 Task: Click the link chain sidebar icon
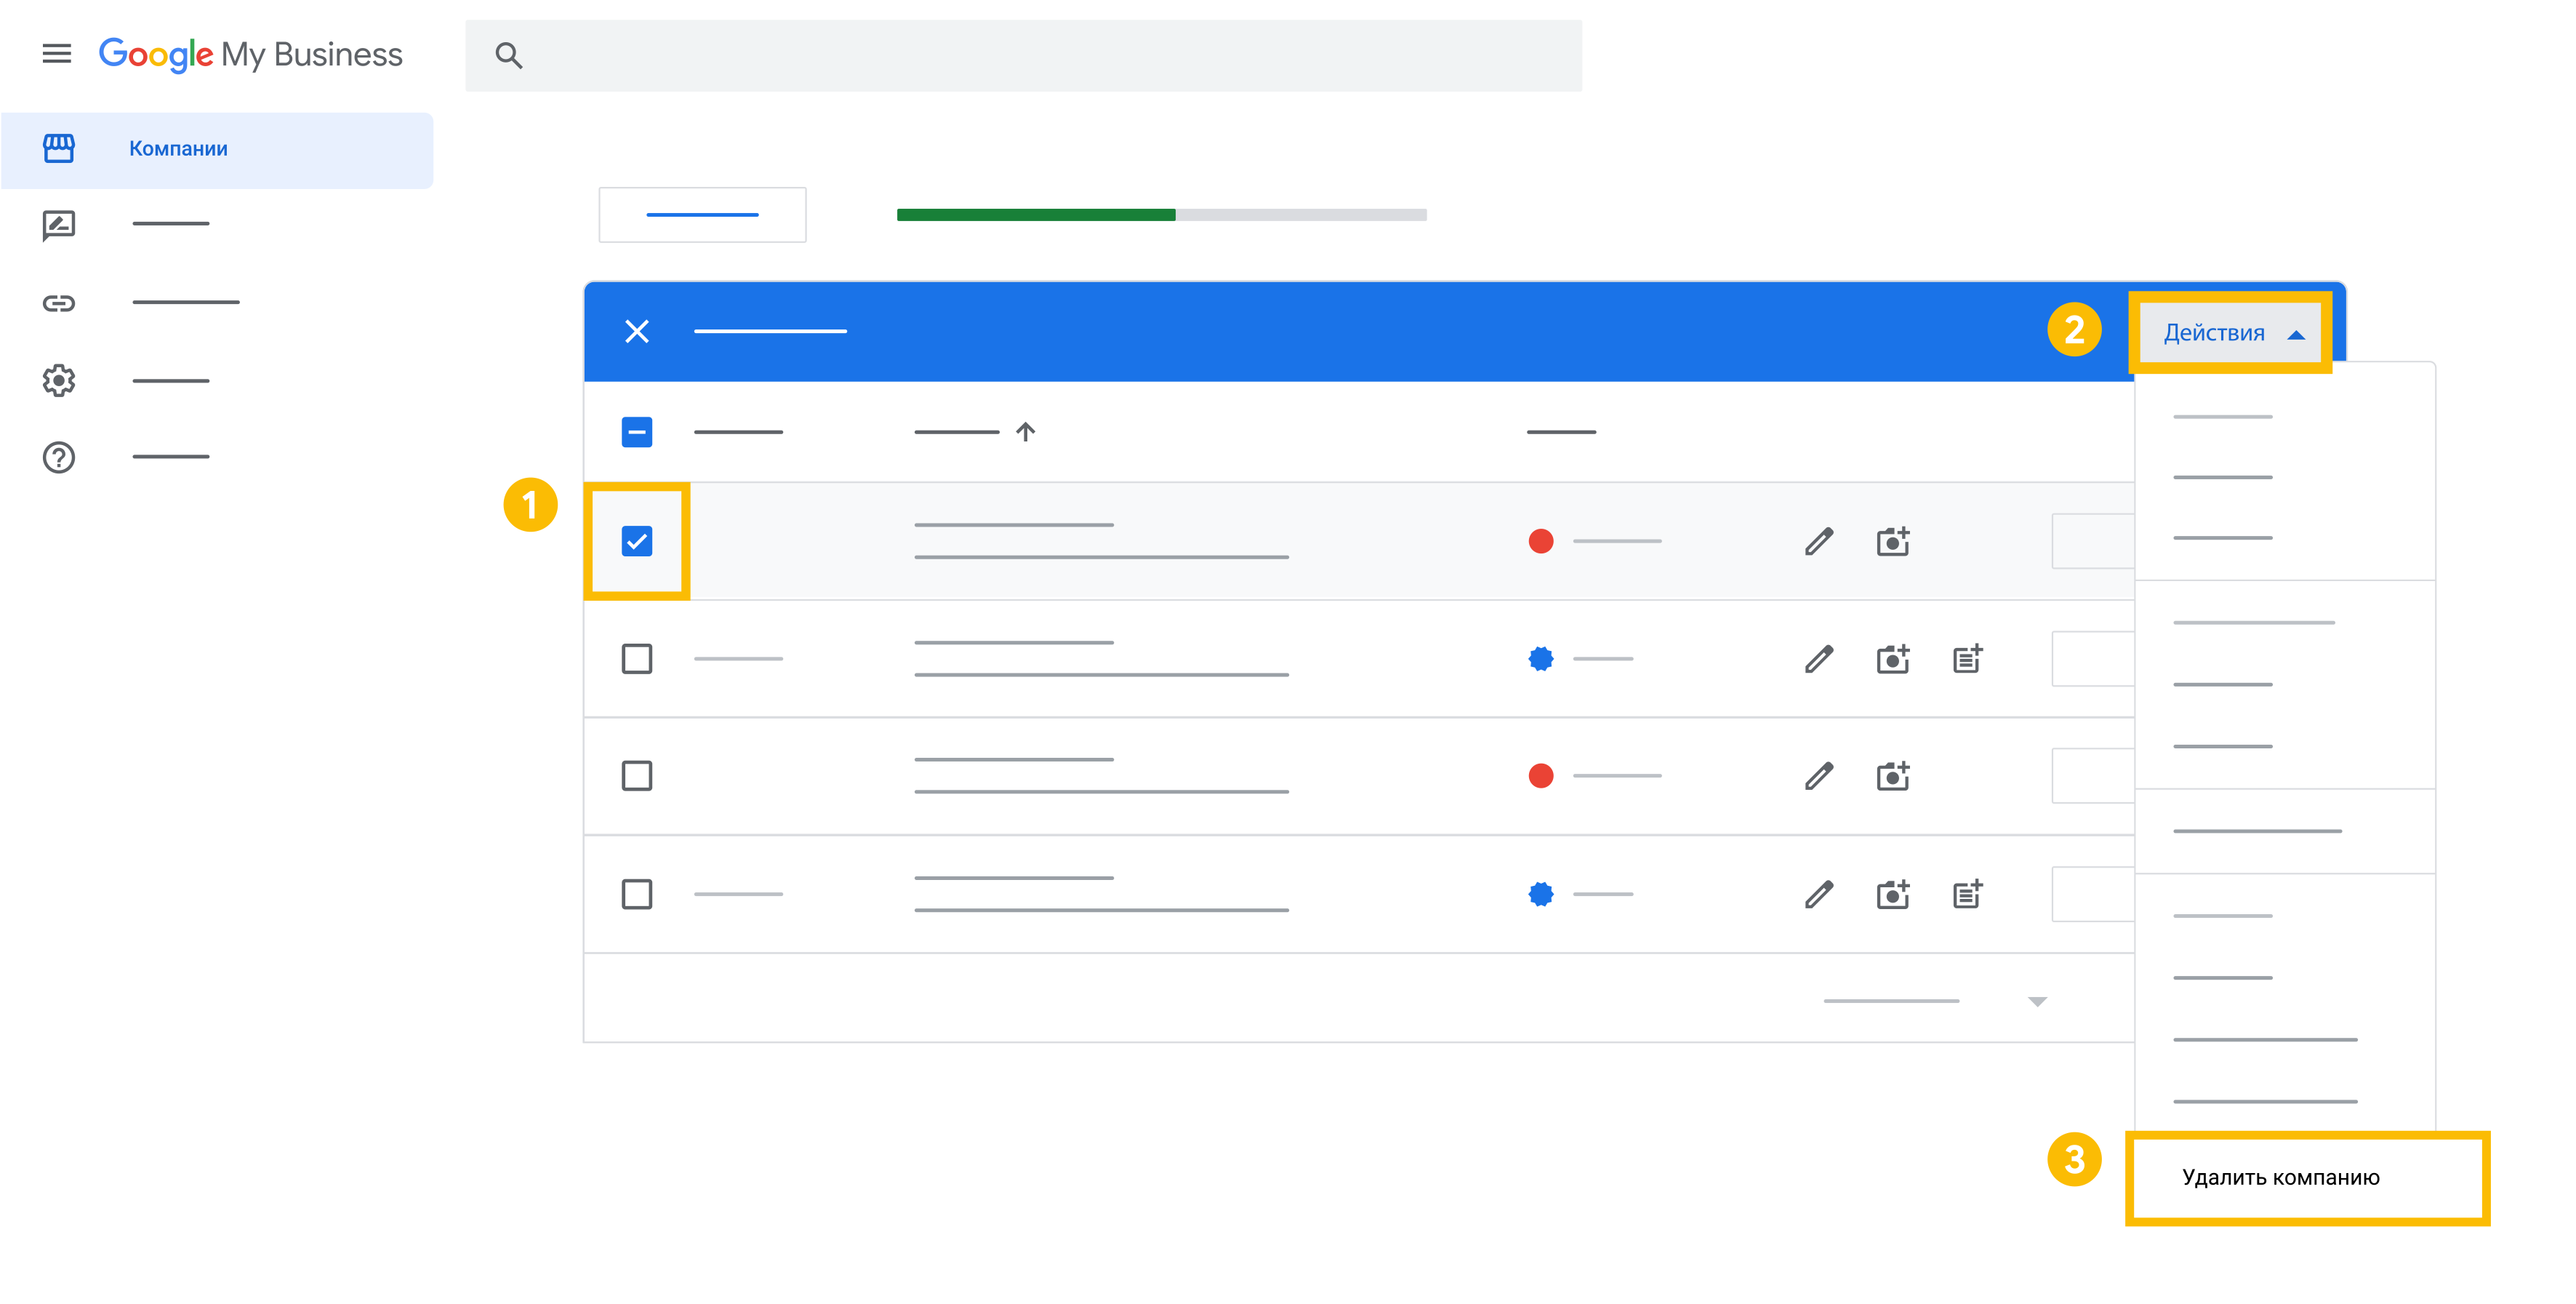point(59,303)
